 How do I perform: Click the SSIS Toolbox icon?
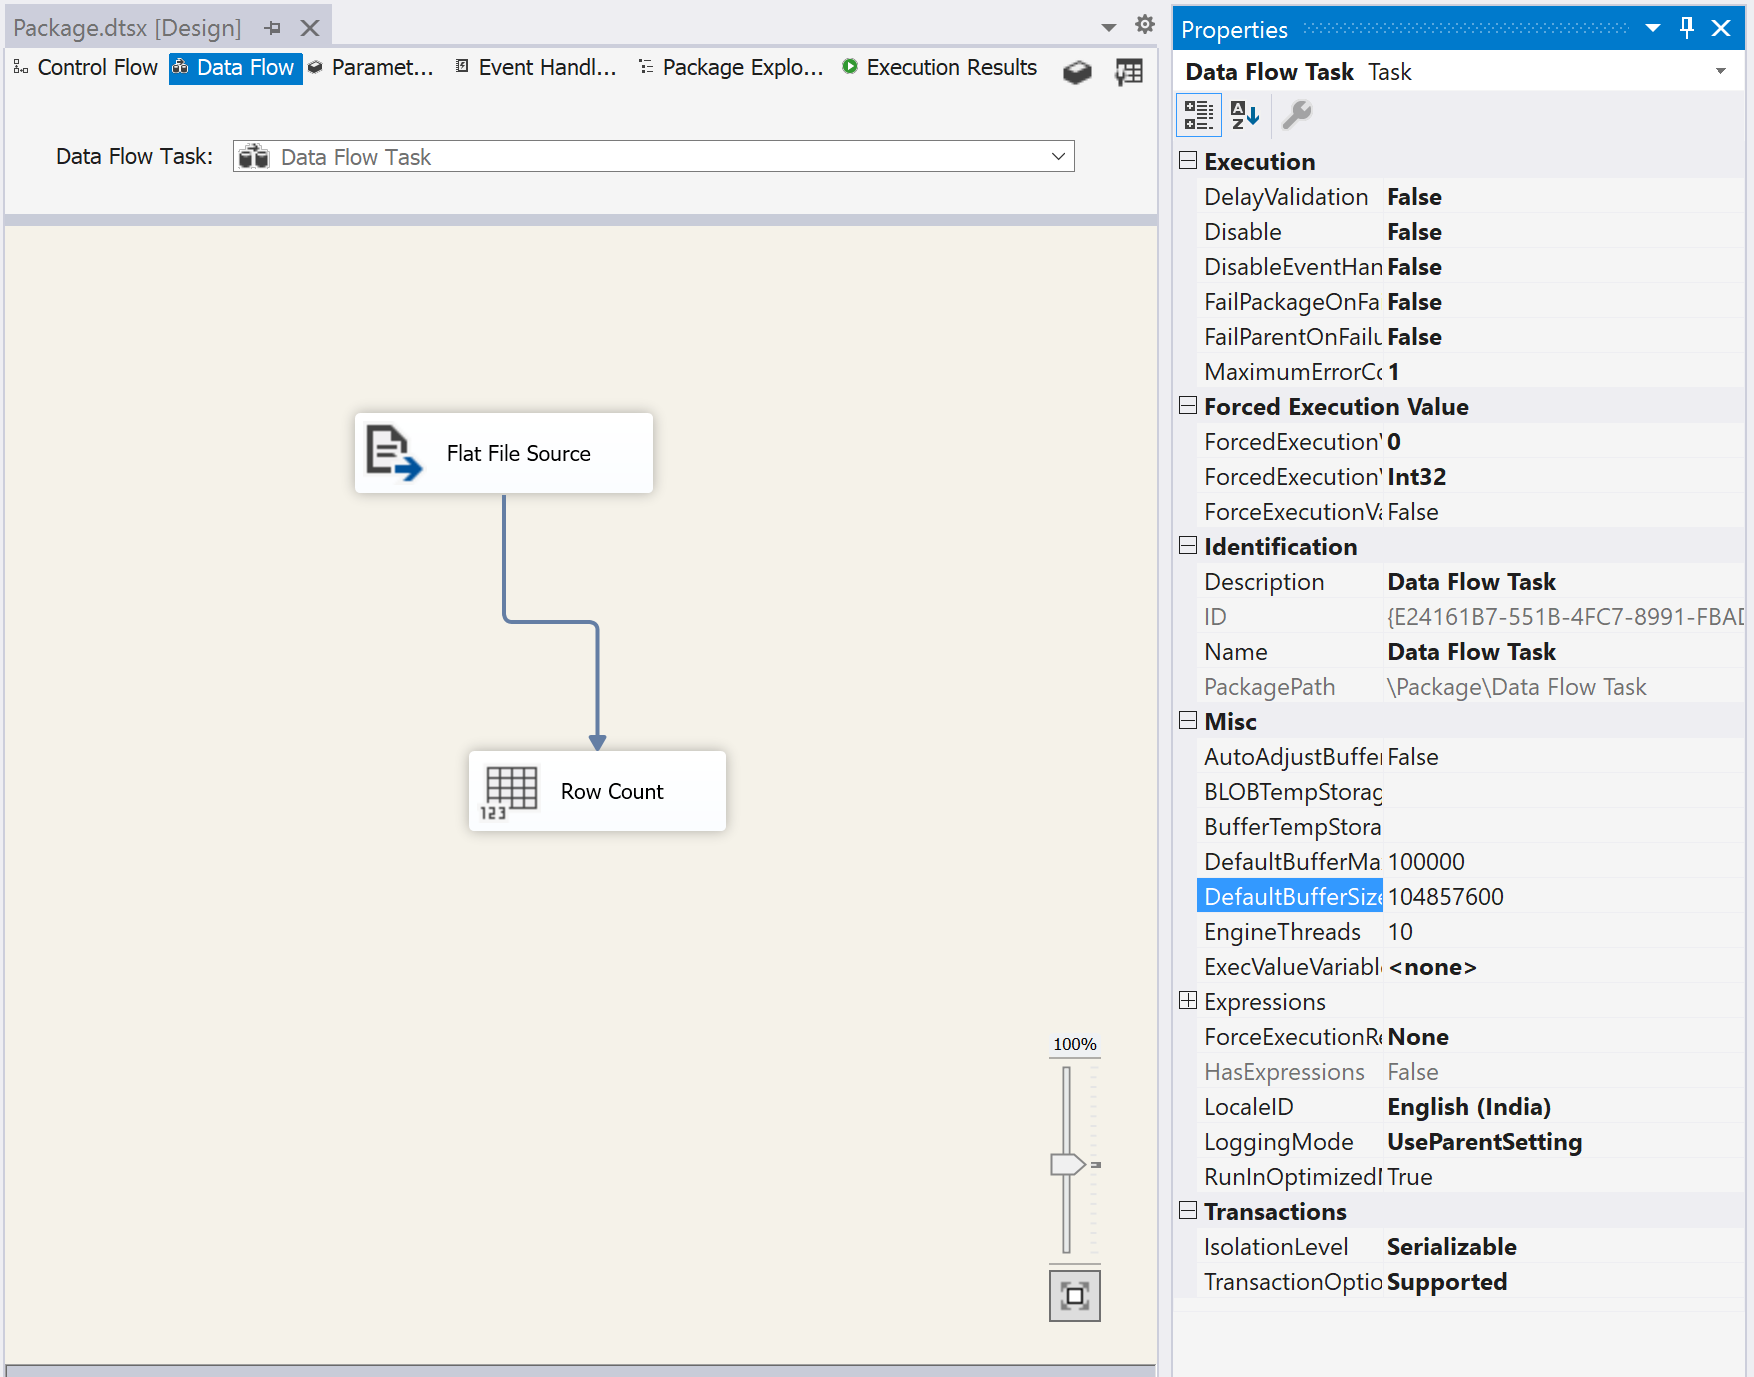click(1076, 71)
